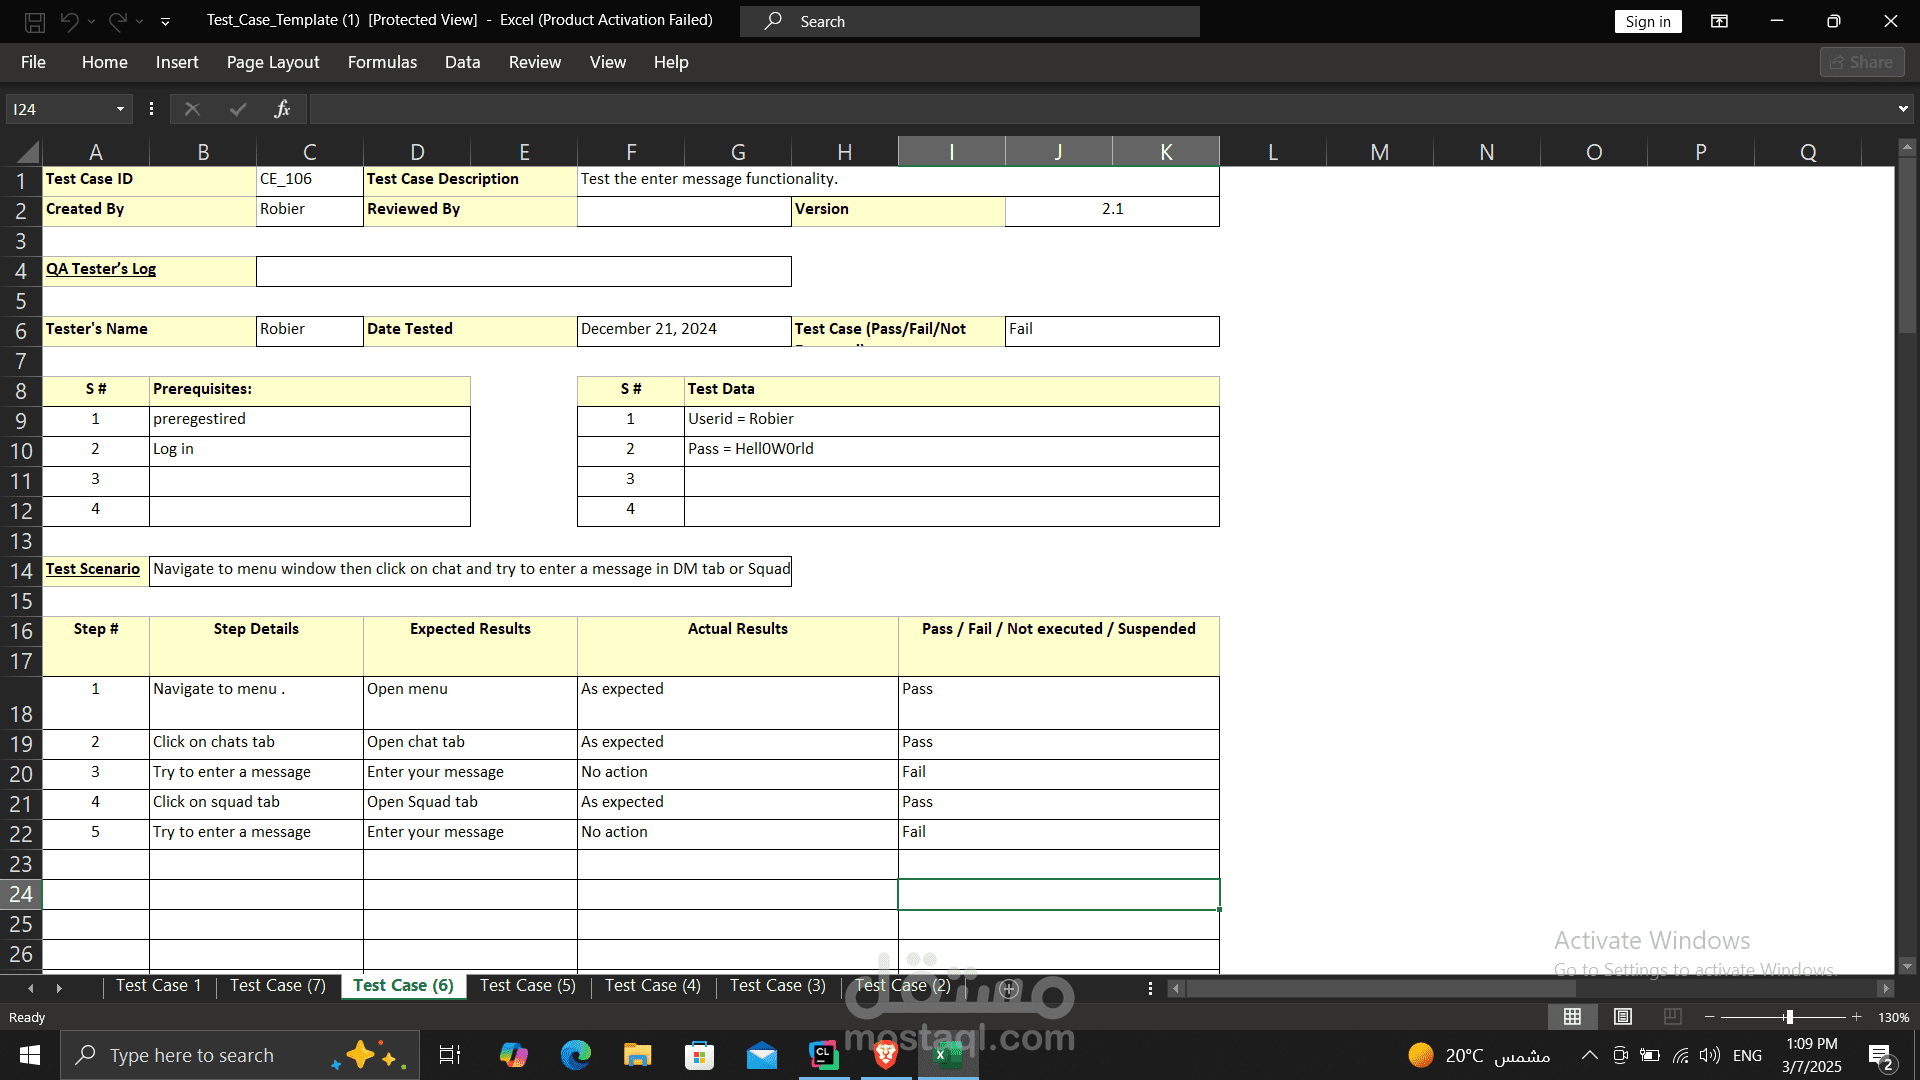Switch to the Test Case (3) sheet
The width and height of the screenshot is (1920, 1080).
(x=778, y=986)
